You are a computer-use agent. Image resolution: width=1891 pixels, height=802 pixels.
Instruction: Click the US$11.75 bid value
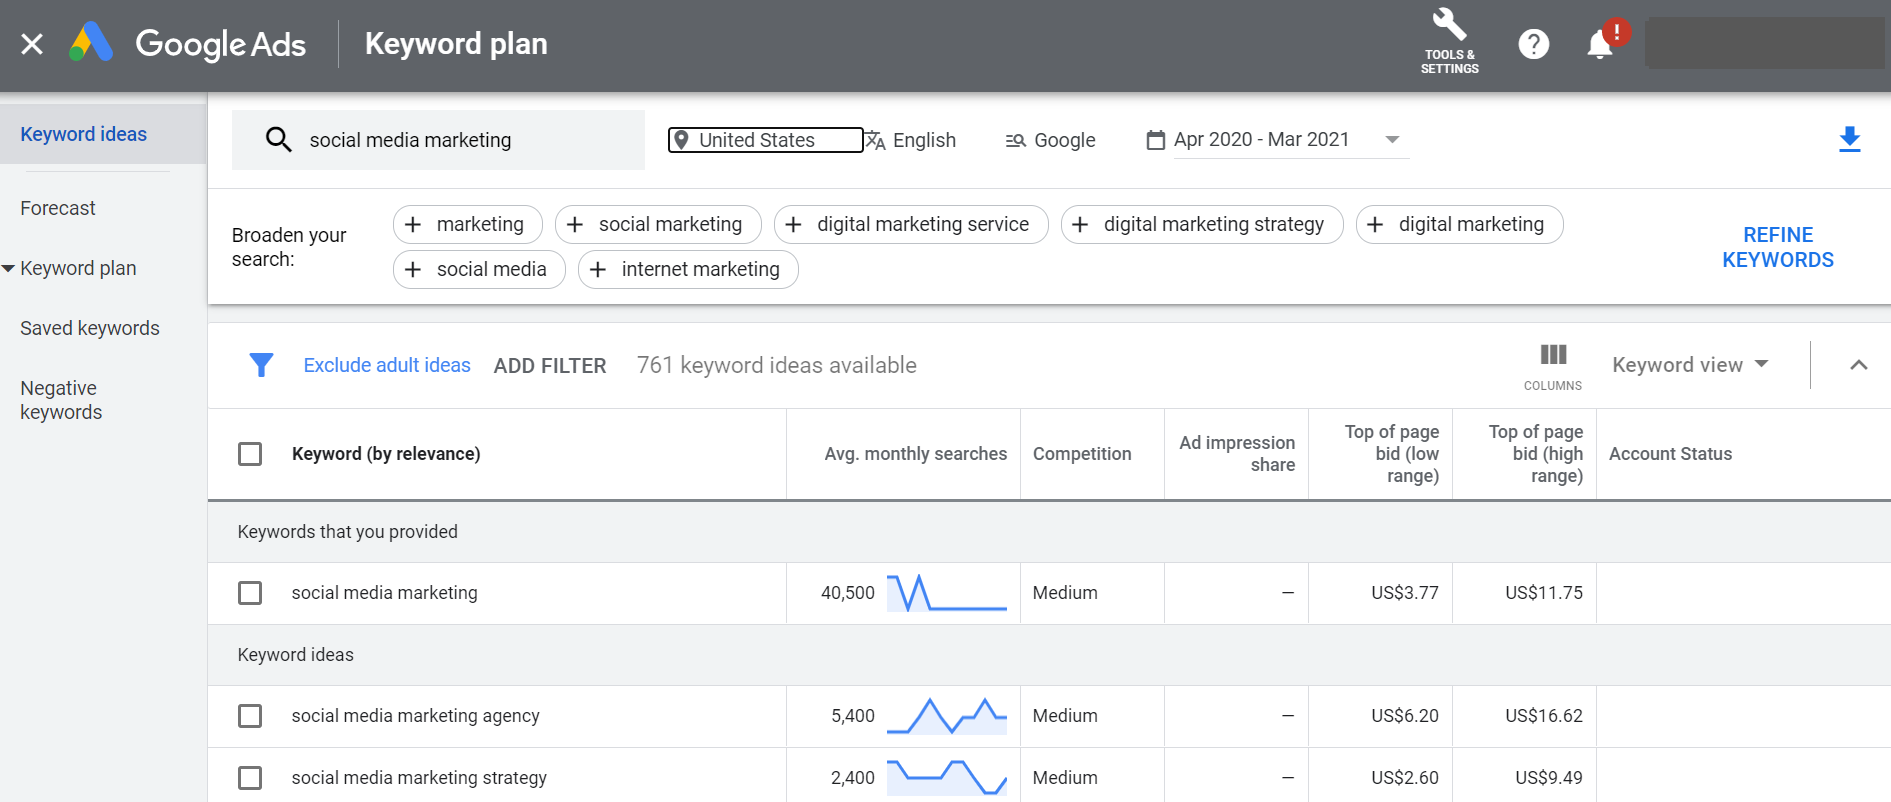(x=1544, y=593)
